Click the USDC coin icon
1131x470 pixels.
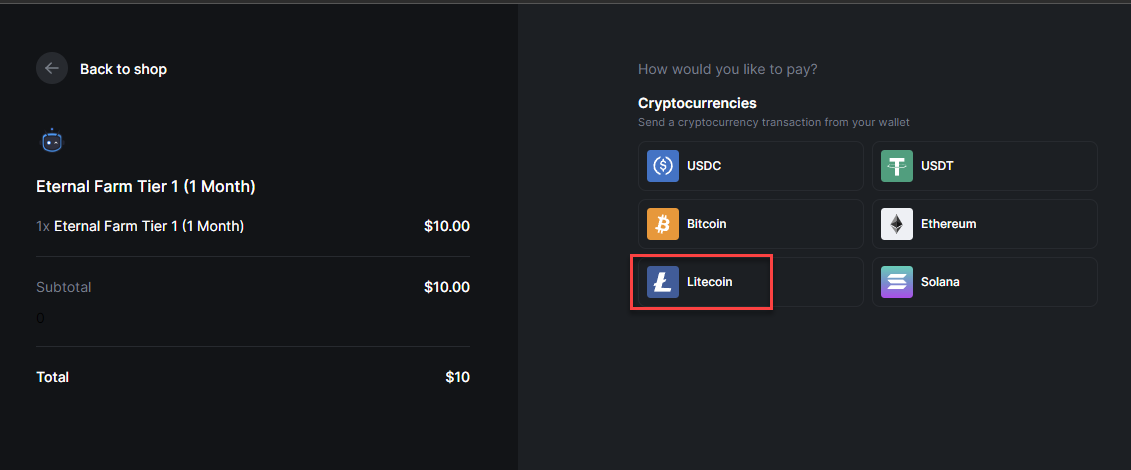pos(663,166)
